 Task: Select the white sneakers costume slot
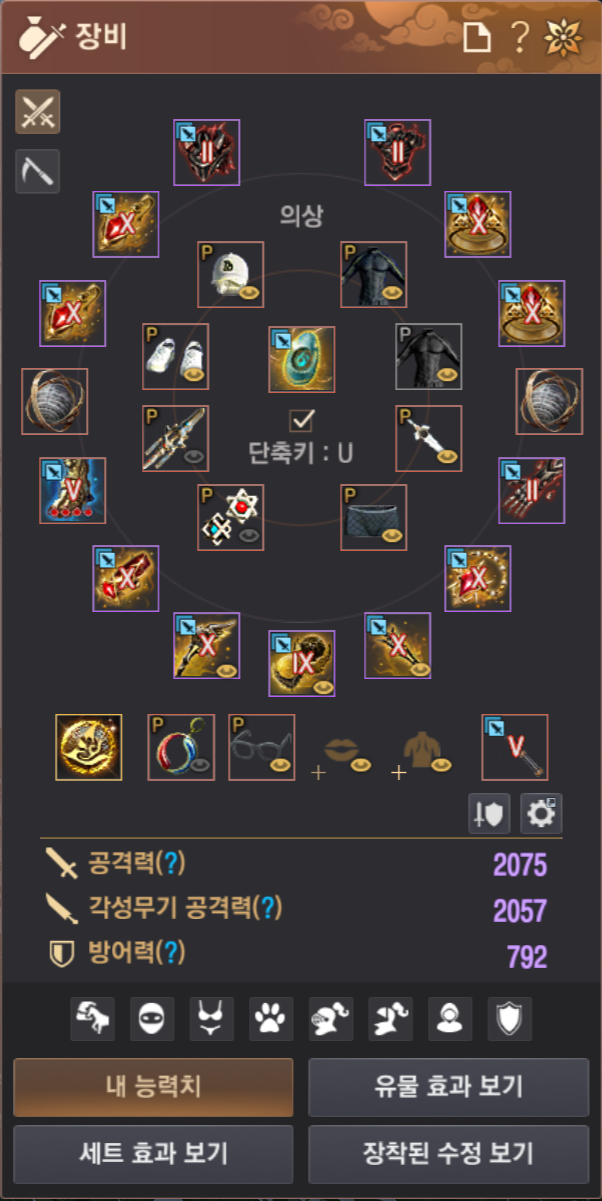pos(176,356)
